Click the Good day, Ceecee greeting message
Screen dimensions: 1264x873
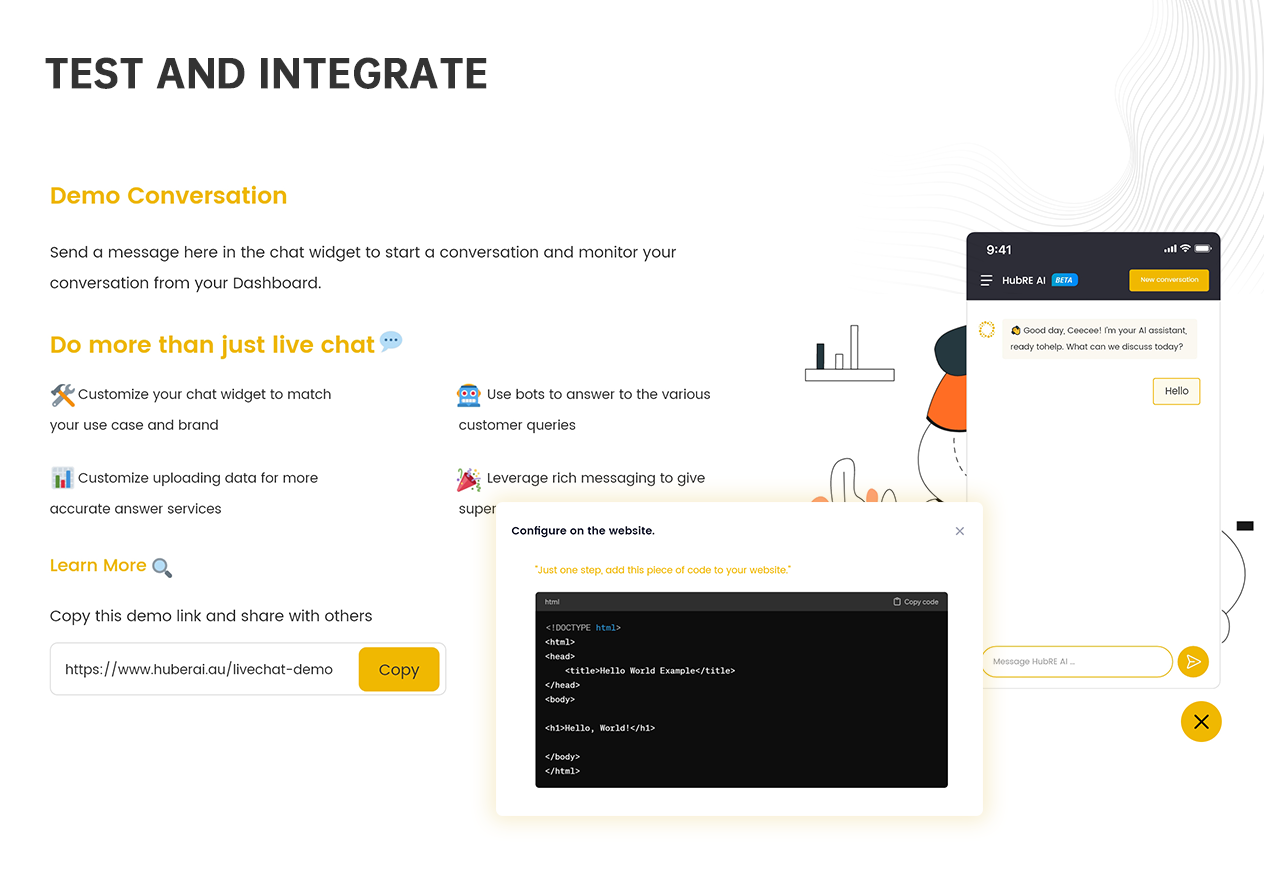(1099, 339)
